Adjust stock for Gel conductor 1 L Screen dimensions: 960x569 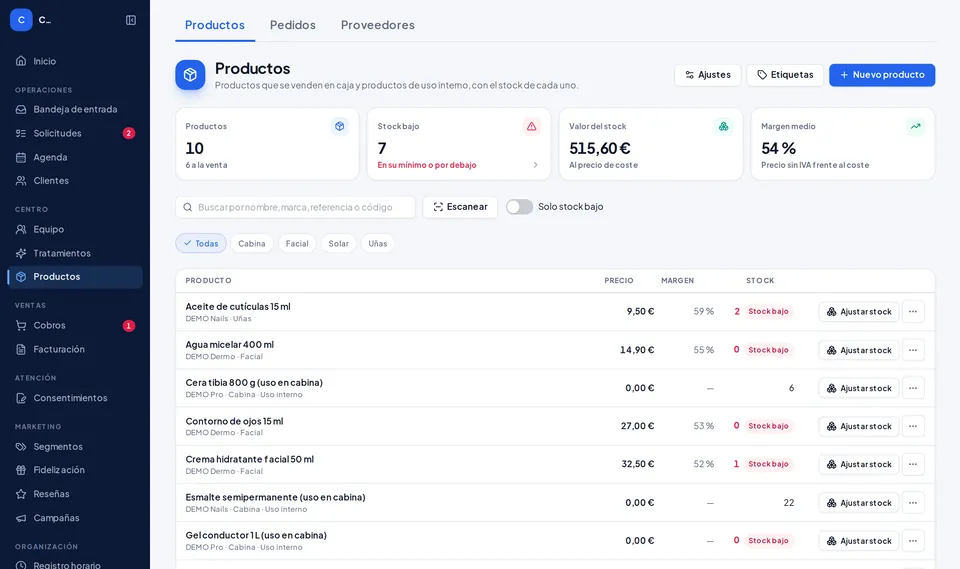[x=859, y=541]
